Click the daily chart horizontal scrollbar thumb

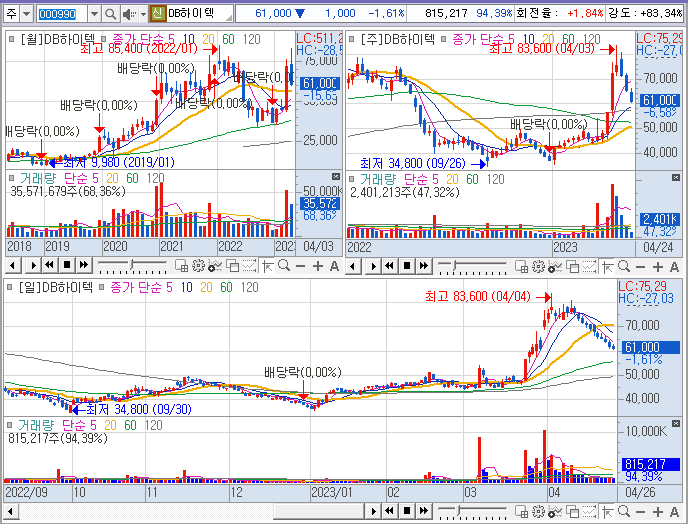319,511
